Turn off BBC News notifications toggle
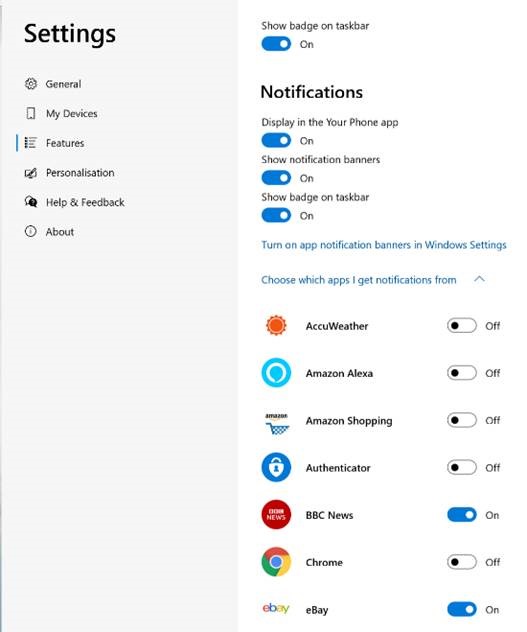Viewport: 527px width, 632px height. pos(462,515)
